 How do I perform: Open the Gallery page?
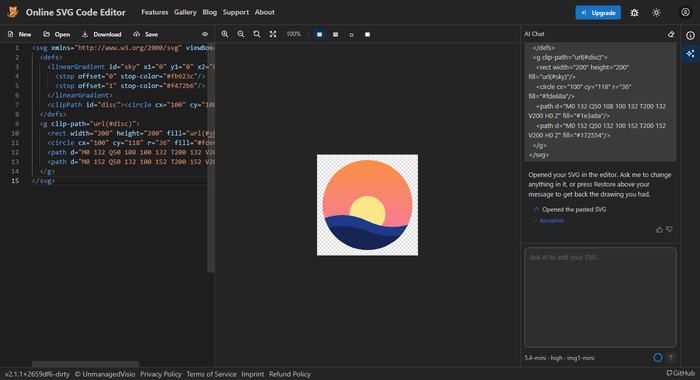click(x=185, y=12)
